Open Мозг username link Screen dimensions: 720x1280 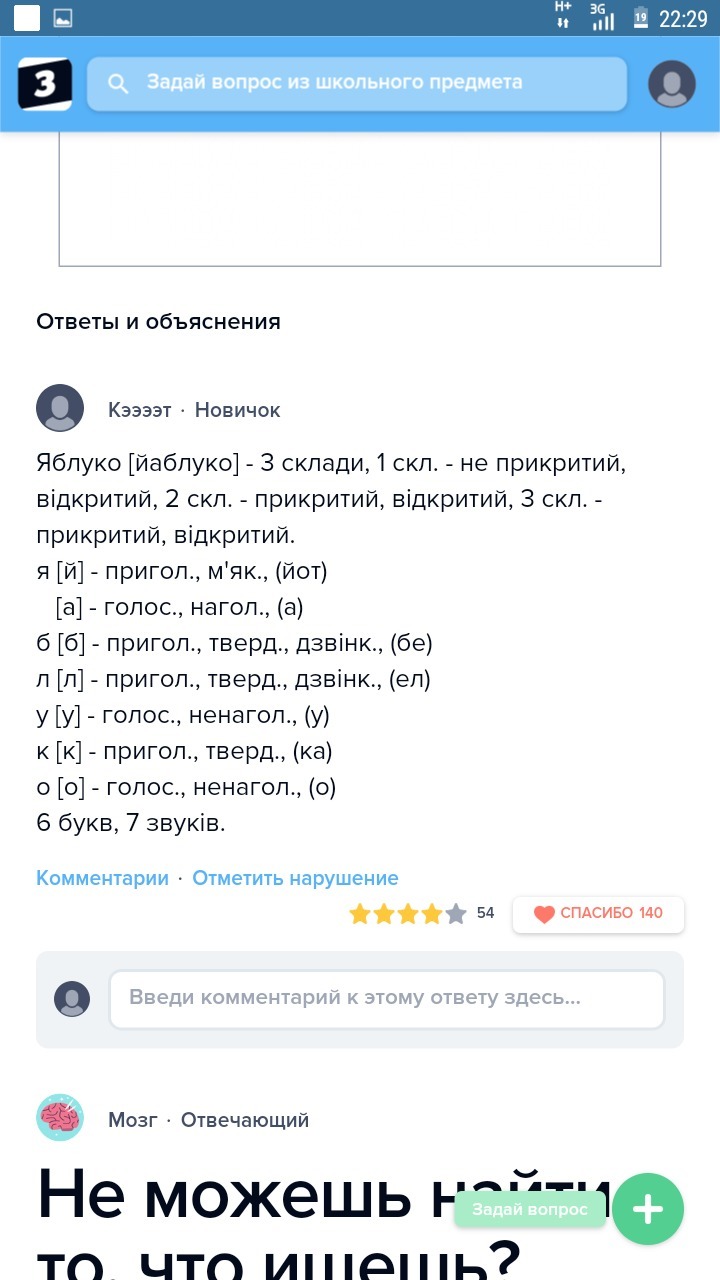(x=132, y=1120)
